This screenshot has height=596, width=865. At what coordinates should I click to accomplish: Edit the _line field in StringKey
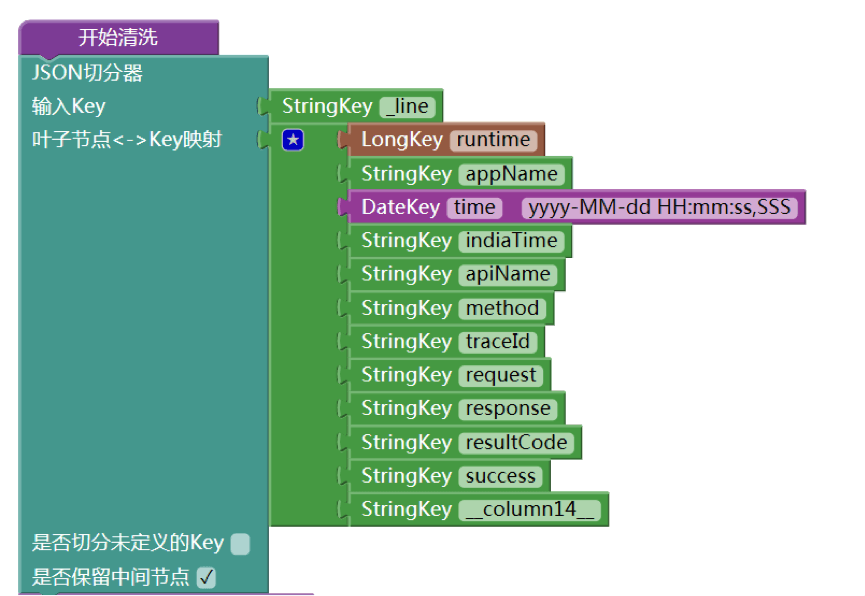(x=407, y=107)
